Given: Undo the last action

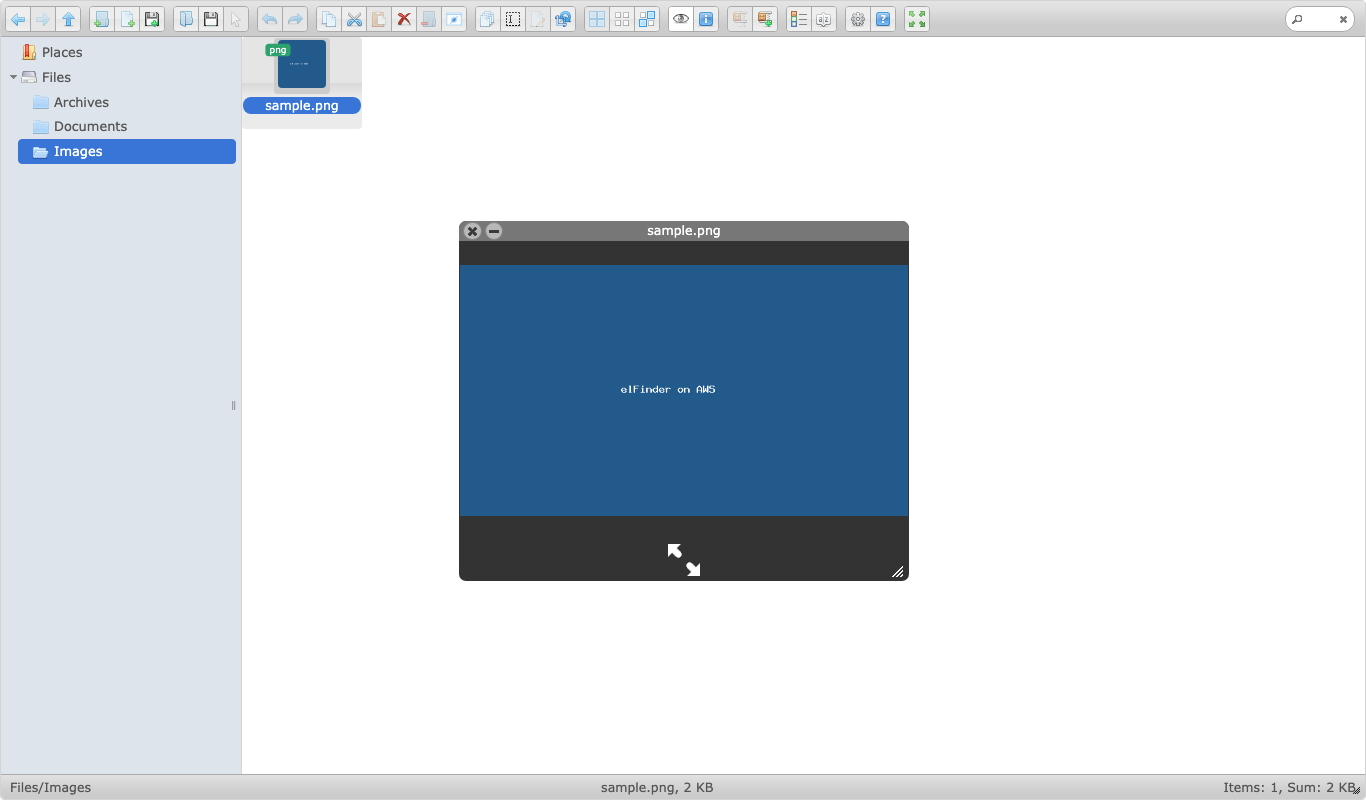Looking at the screenshot, I should pos(270,19).
